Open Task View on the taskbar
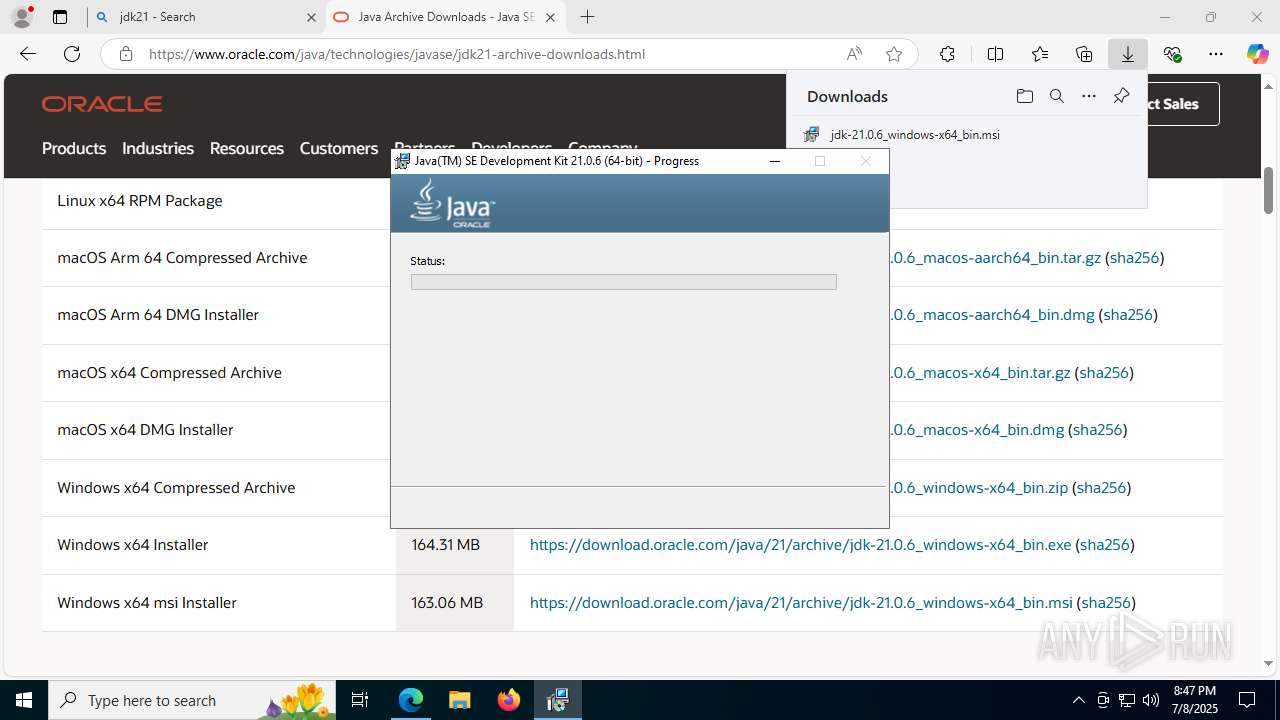Screen dimensions: 1280x720 tap(360, 700)
